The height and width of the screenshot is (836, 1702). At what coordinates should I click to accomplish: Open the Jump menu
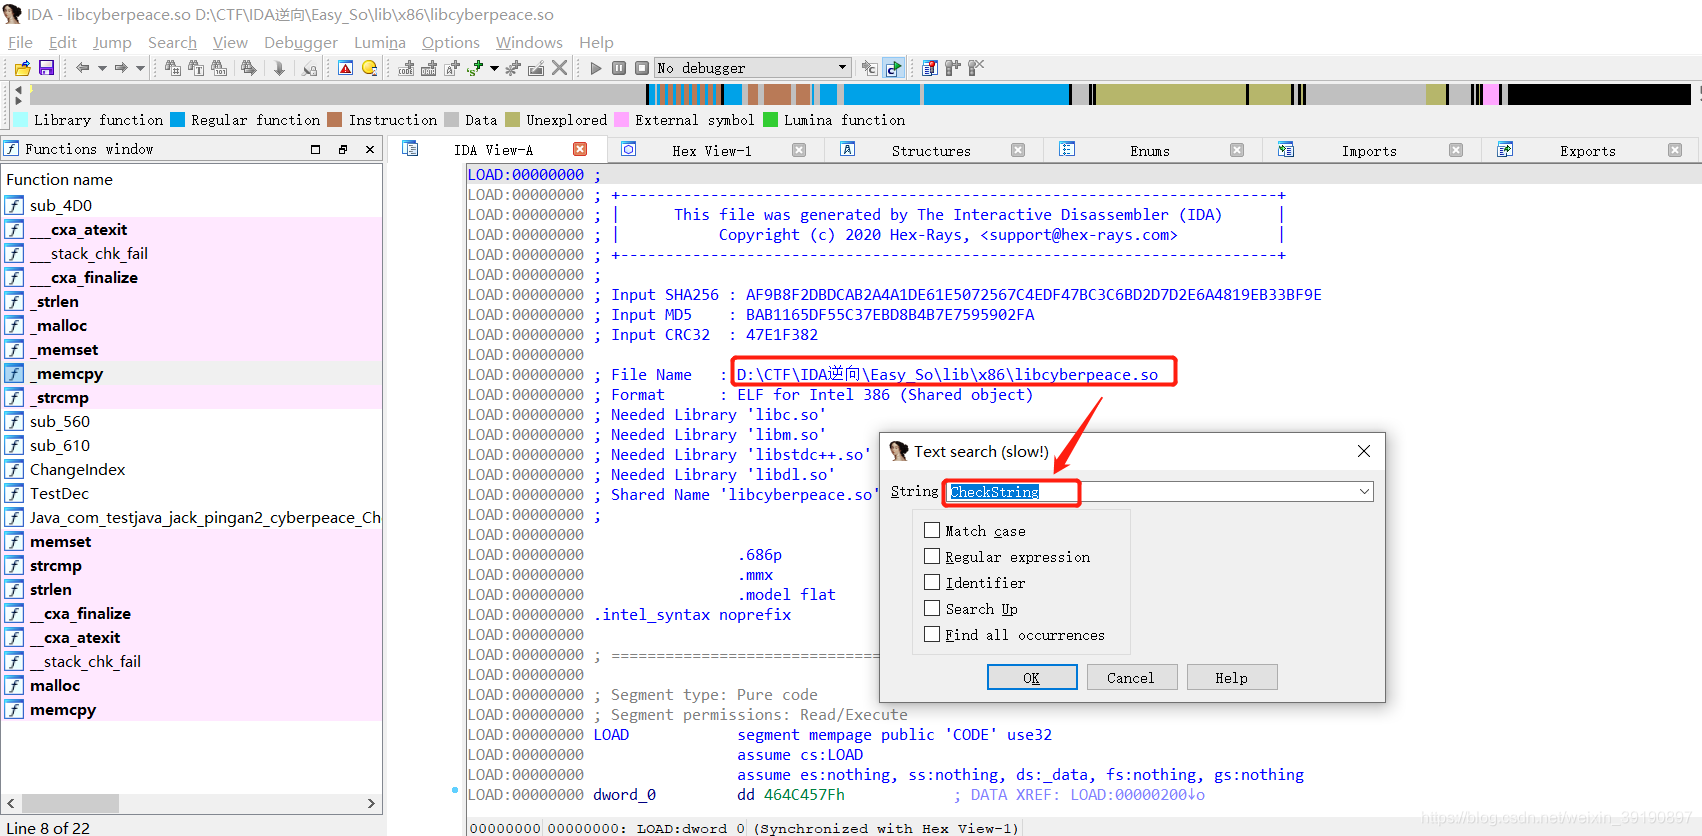[112, 42]
